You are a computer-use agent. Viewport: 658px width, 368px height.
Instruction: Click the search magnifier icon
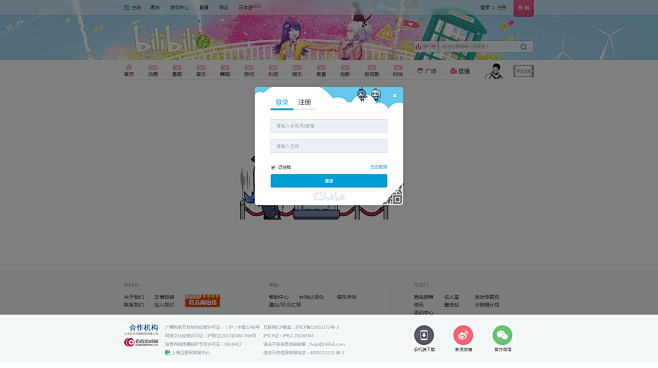click(x=523, y=47)
